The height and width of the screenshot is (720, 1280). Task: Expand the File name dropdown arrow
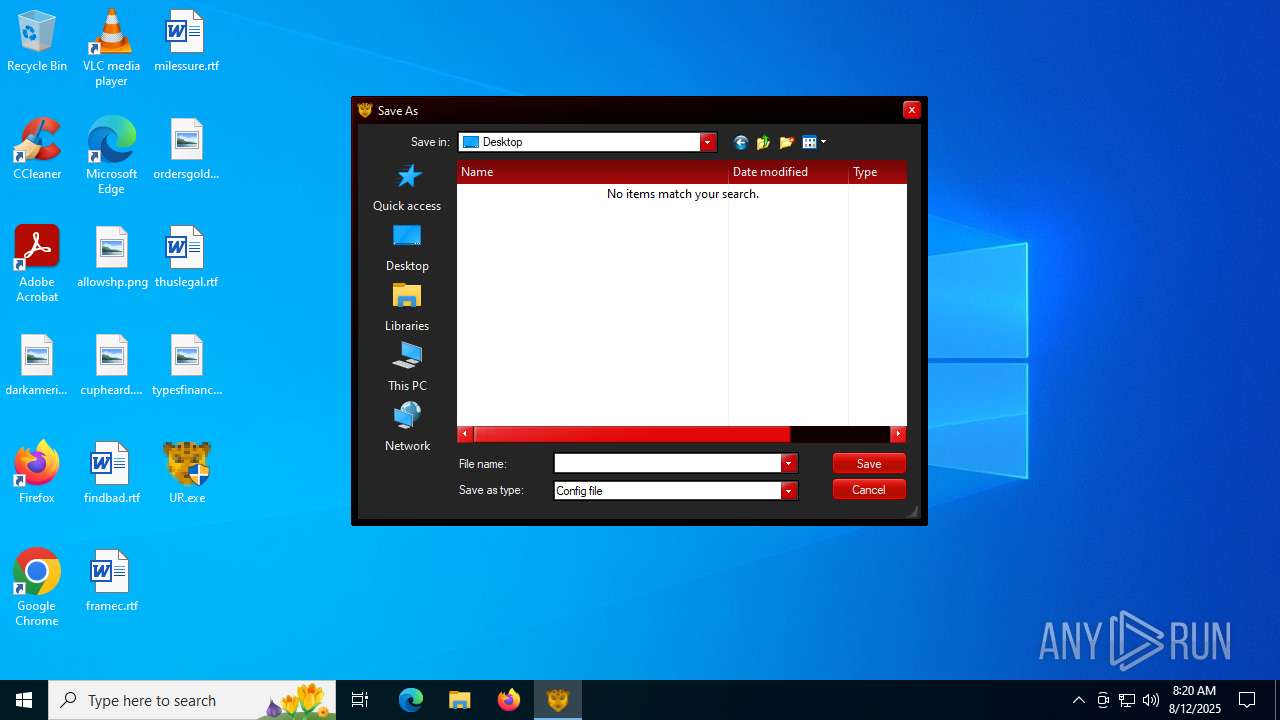pos(789,463)
